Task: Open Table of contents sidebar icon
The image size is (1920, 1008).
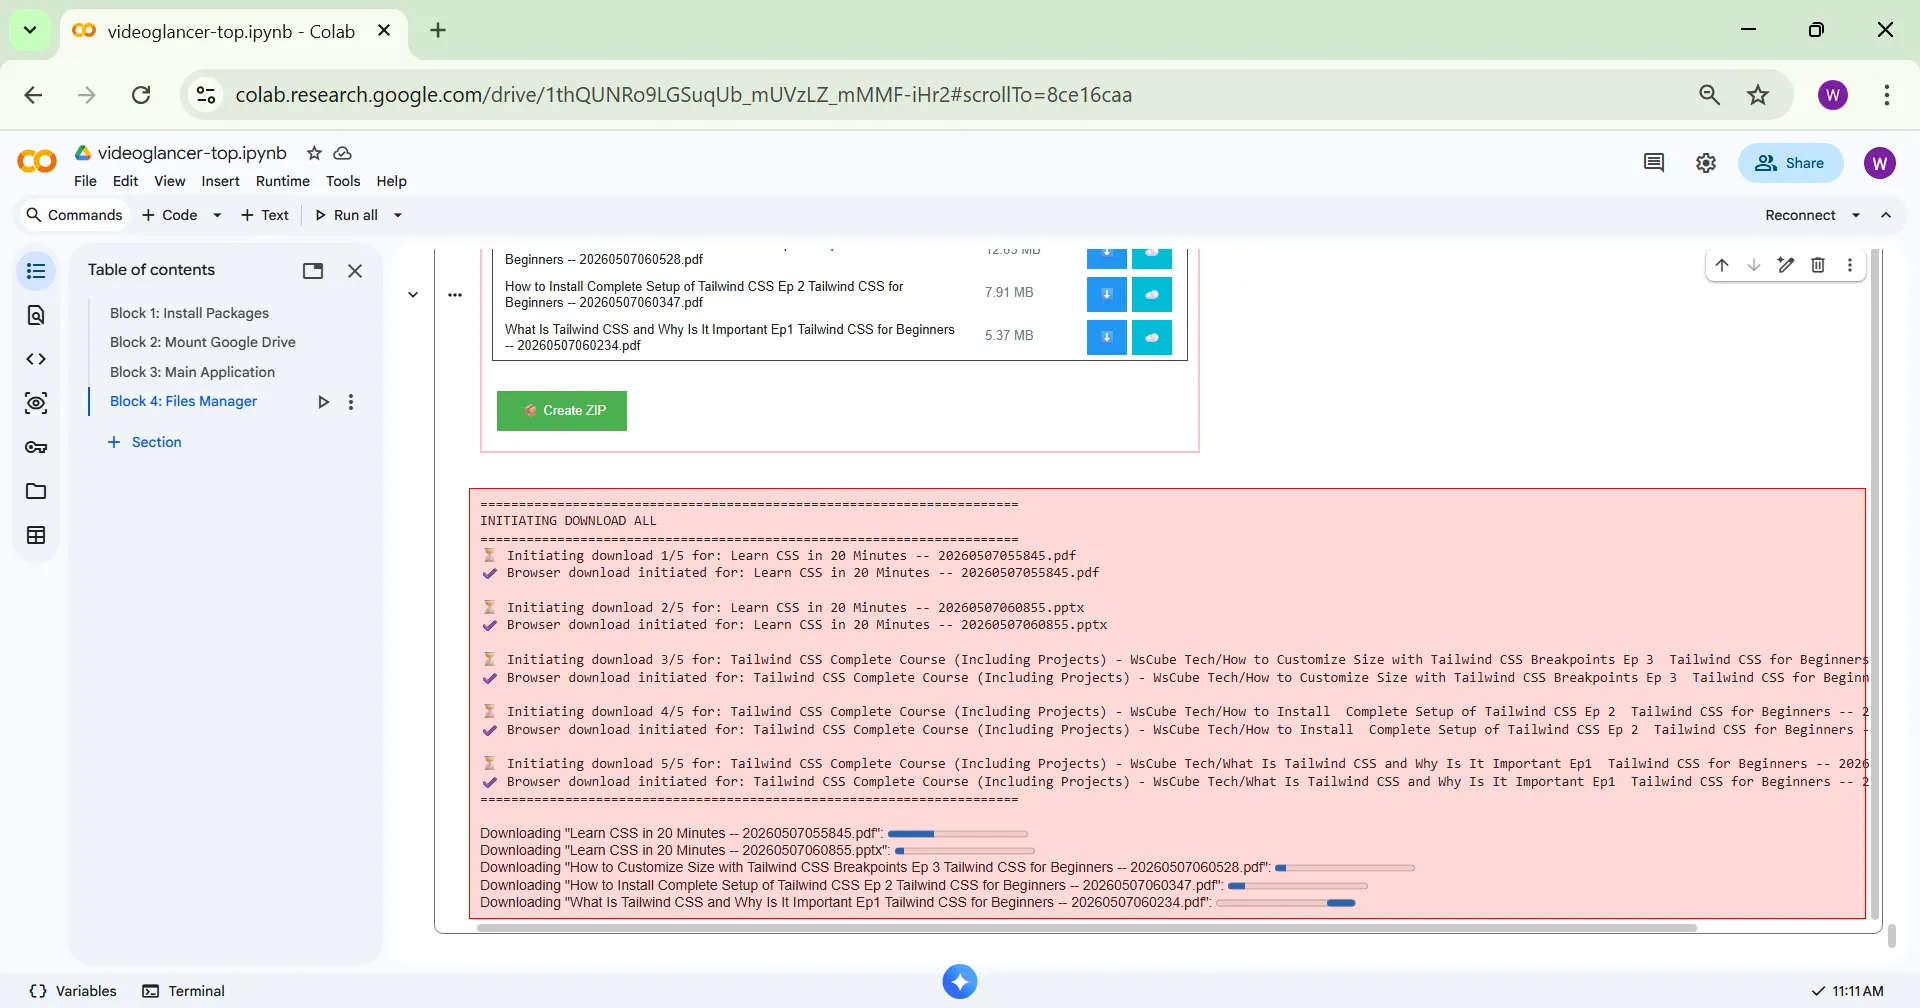Action: coord(36,271)
